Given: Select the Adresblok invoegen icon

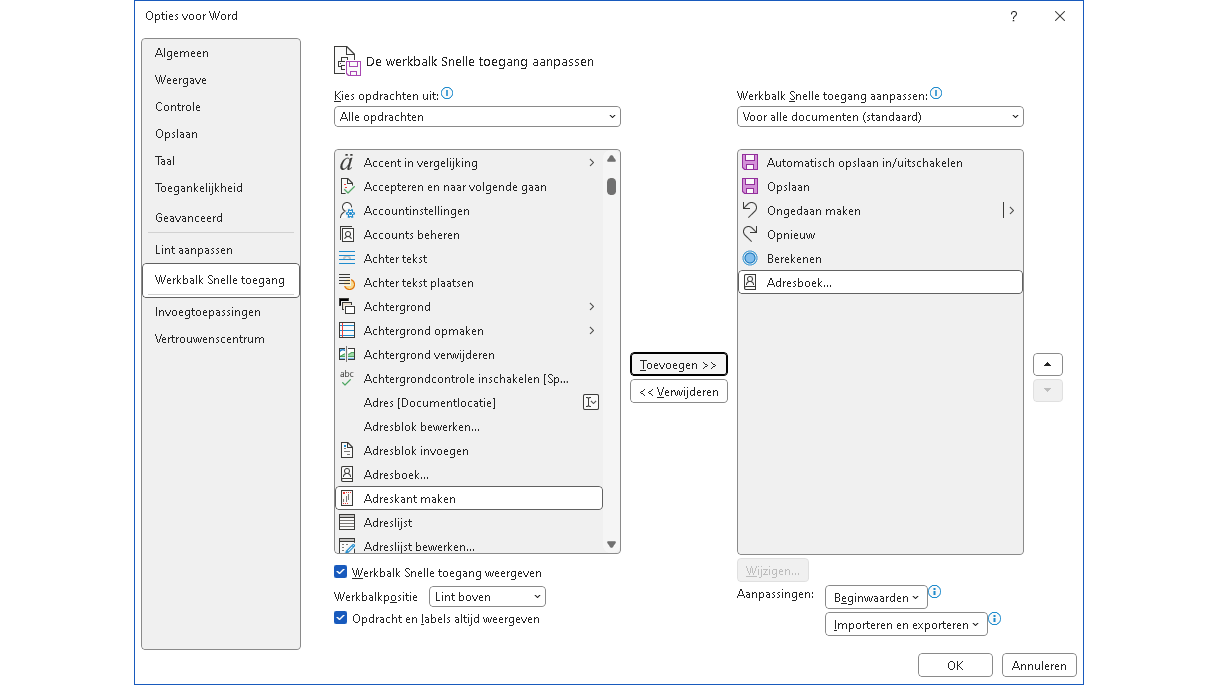Looking at the screenshot, I should pyautogui.click(x=347, y=451).
